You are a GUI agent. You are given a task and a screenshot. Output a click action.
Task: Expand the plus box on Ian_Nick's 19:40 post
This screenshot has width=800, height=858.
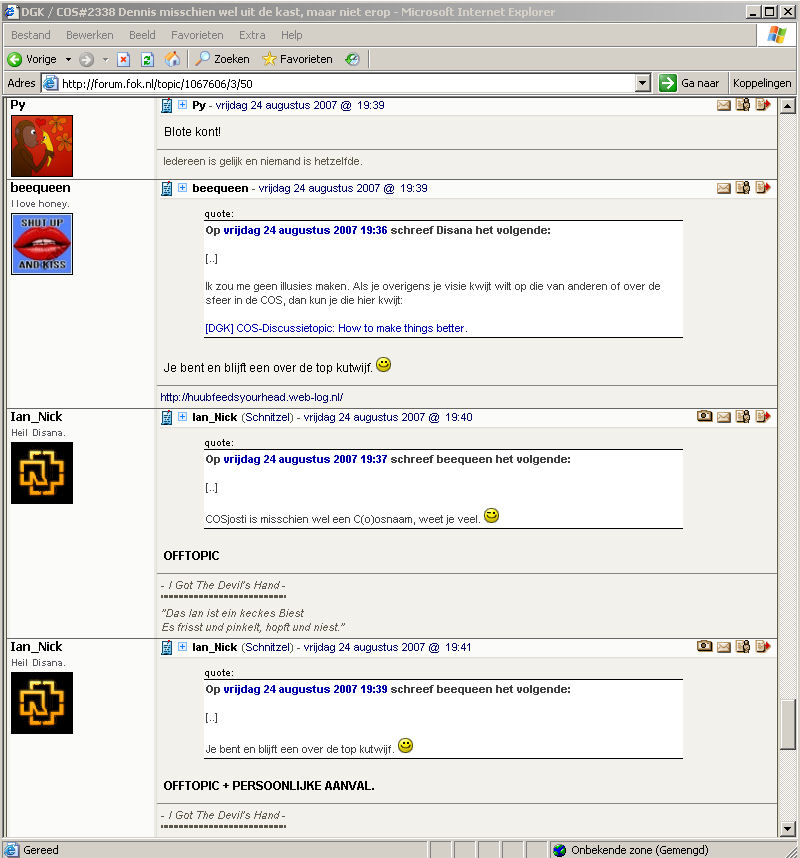click(x=183, y=417)
